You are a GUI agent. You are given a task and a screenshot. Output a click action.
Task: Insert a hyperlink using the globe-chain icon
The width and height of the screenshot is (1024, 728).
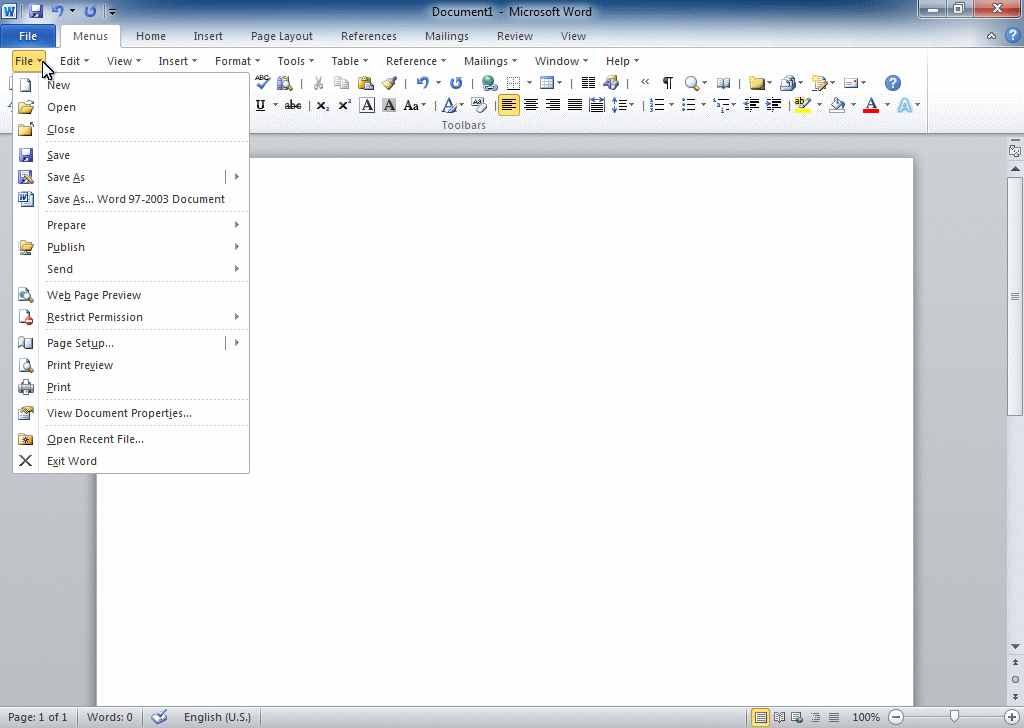pos(488,83)
